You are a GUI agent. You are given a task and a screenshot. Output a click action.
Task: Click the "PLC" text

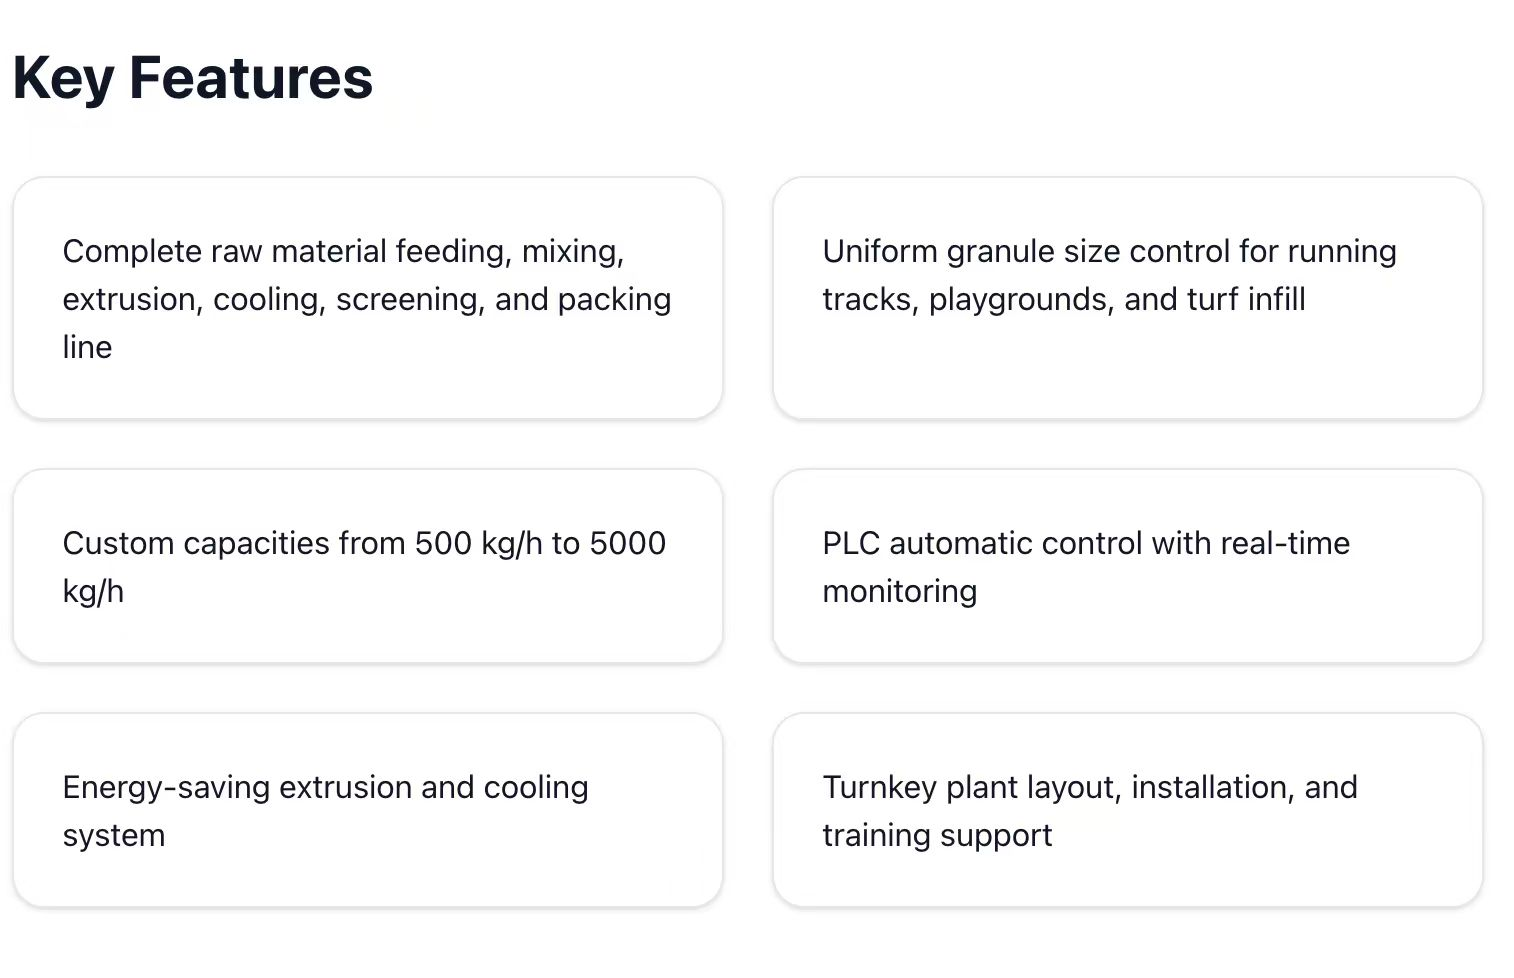point(850,543)
